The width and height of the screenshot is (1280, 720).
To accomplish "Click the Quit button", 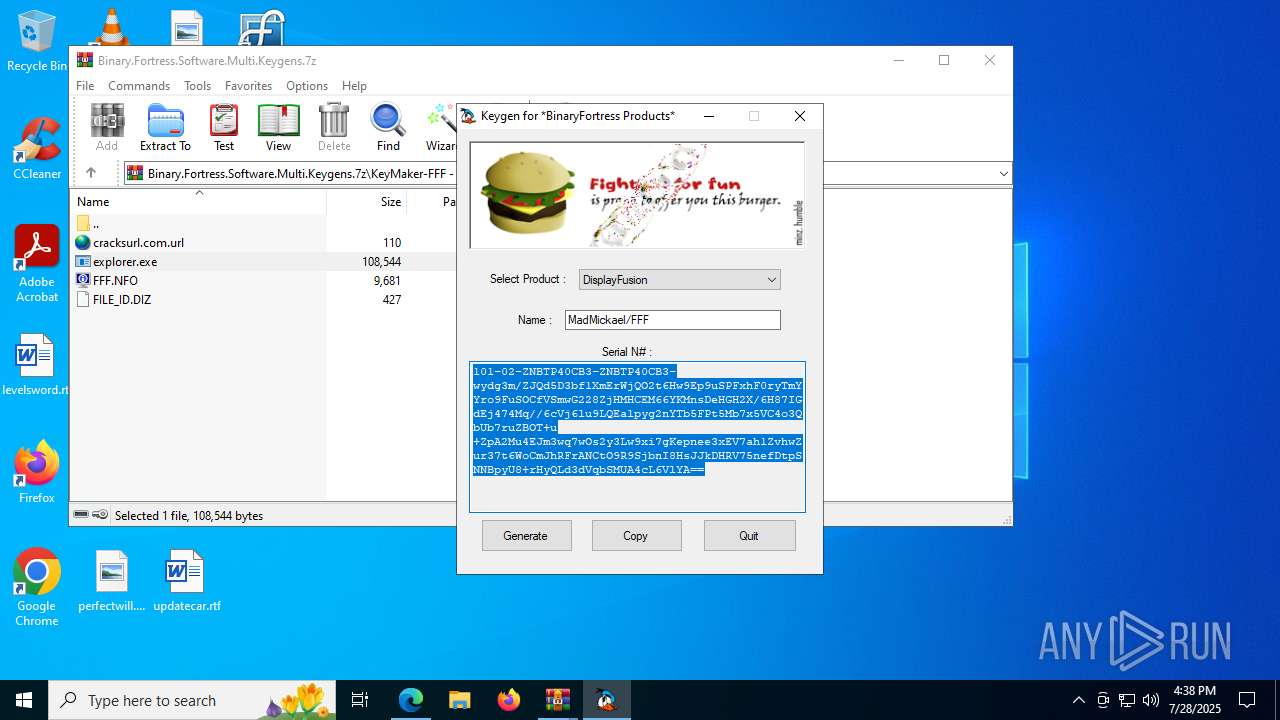I will click(749, 536).
